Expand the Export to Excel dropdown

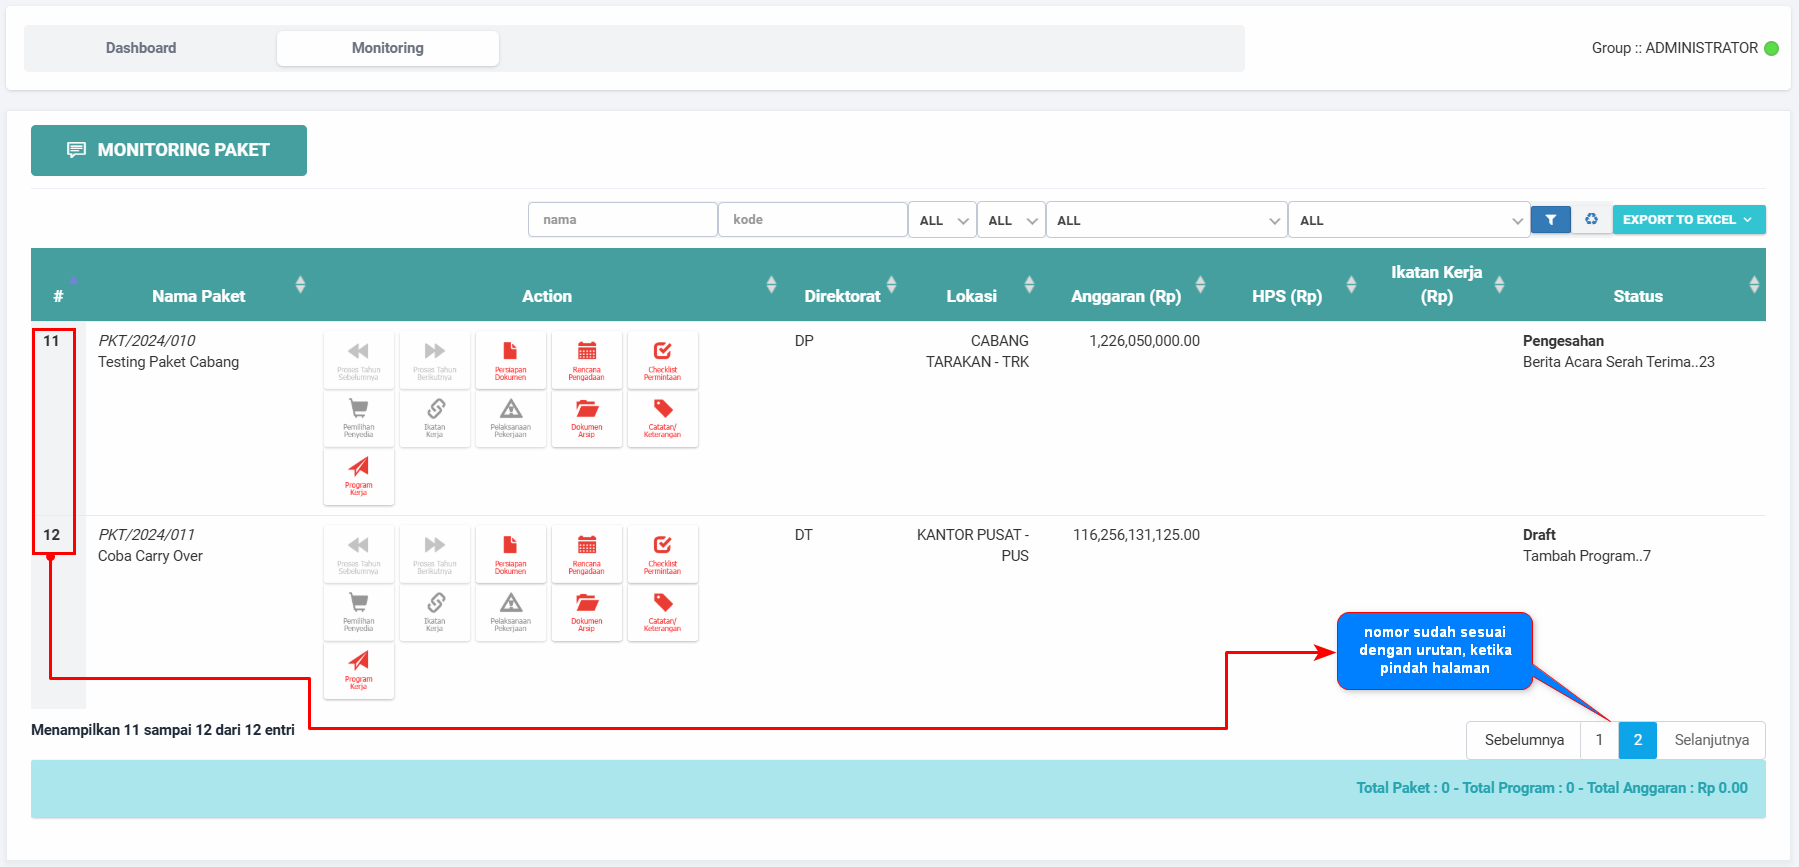[x=1688, y=220]
